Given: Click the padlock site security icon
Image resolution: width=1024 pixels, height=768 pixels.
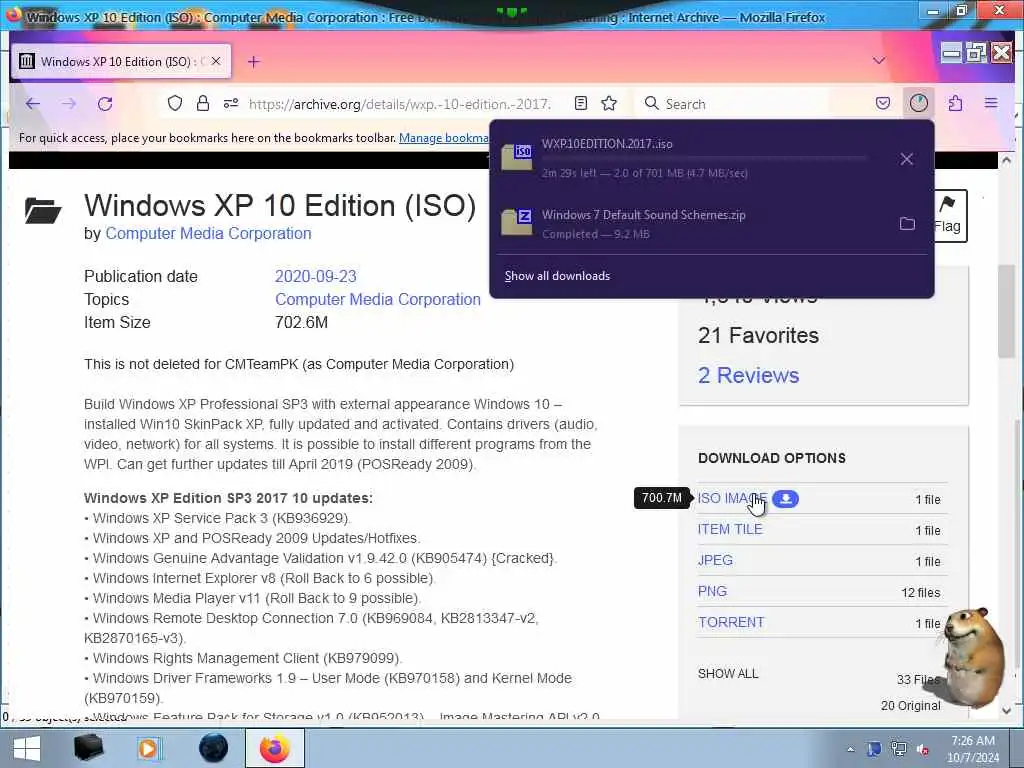Looking at the screenshot, I should point(203,103).
